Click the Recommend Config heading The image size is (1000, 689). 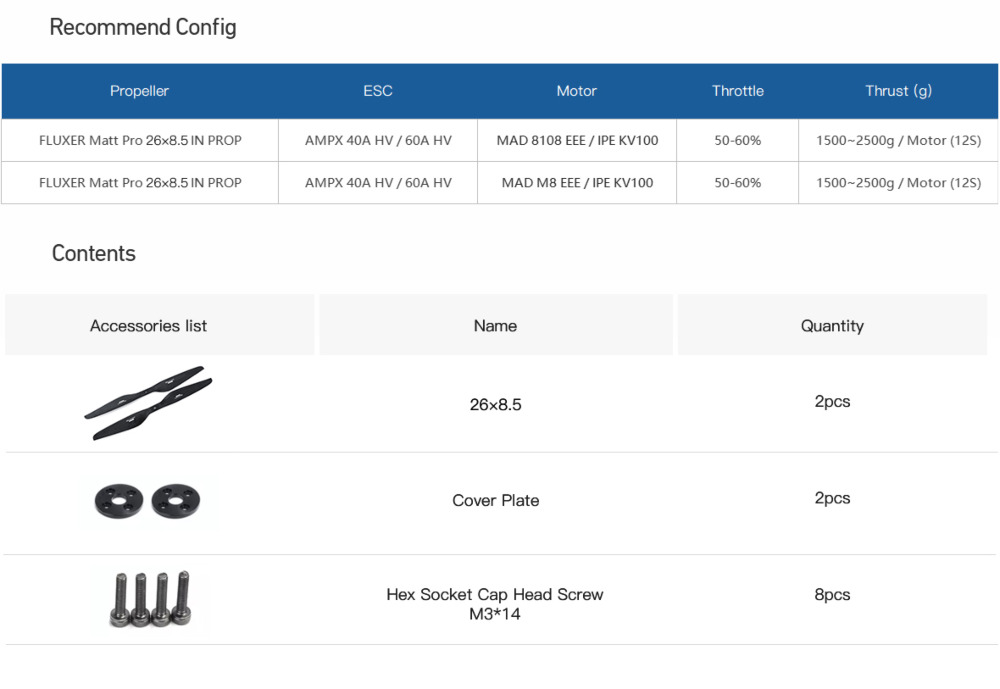[143, 27]
